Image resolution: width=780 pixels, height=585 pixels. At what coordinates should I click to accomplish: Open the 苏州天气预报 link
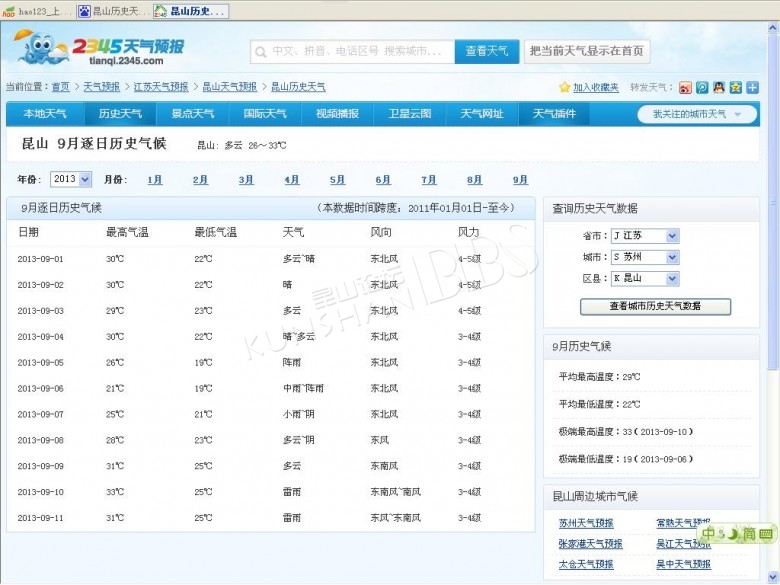coord(586,523)
